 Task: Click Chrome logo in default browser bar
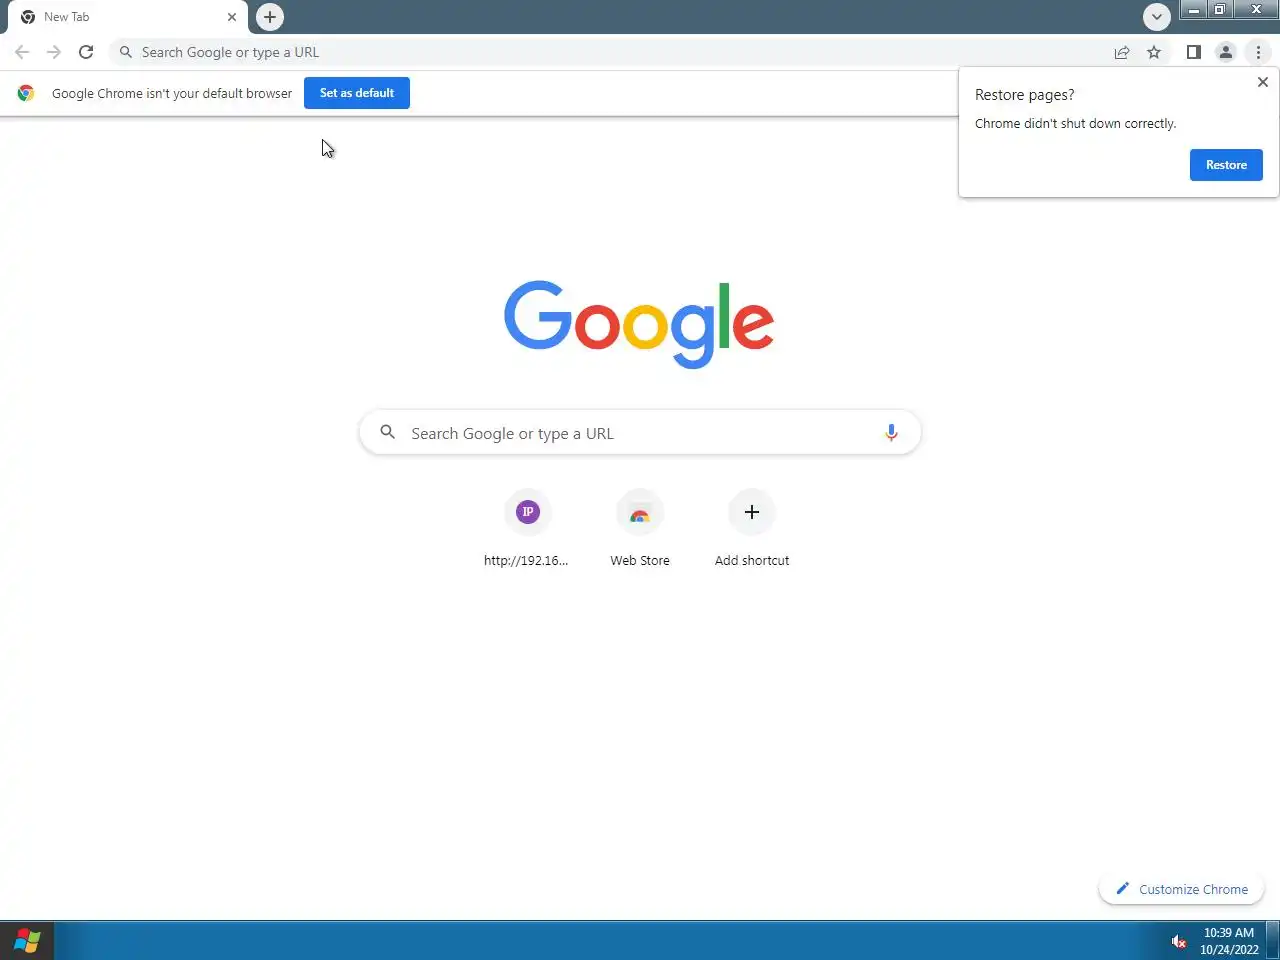[x=26, y=93]
